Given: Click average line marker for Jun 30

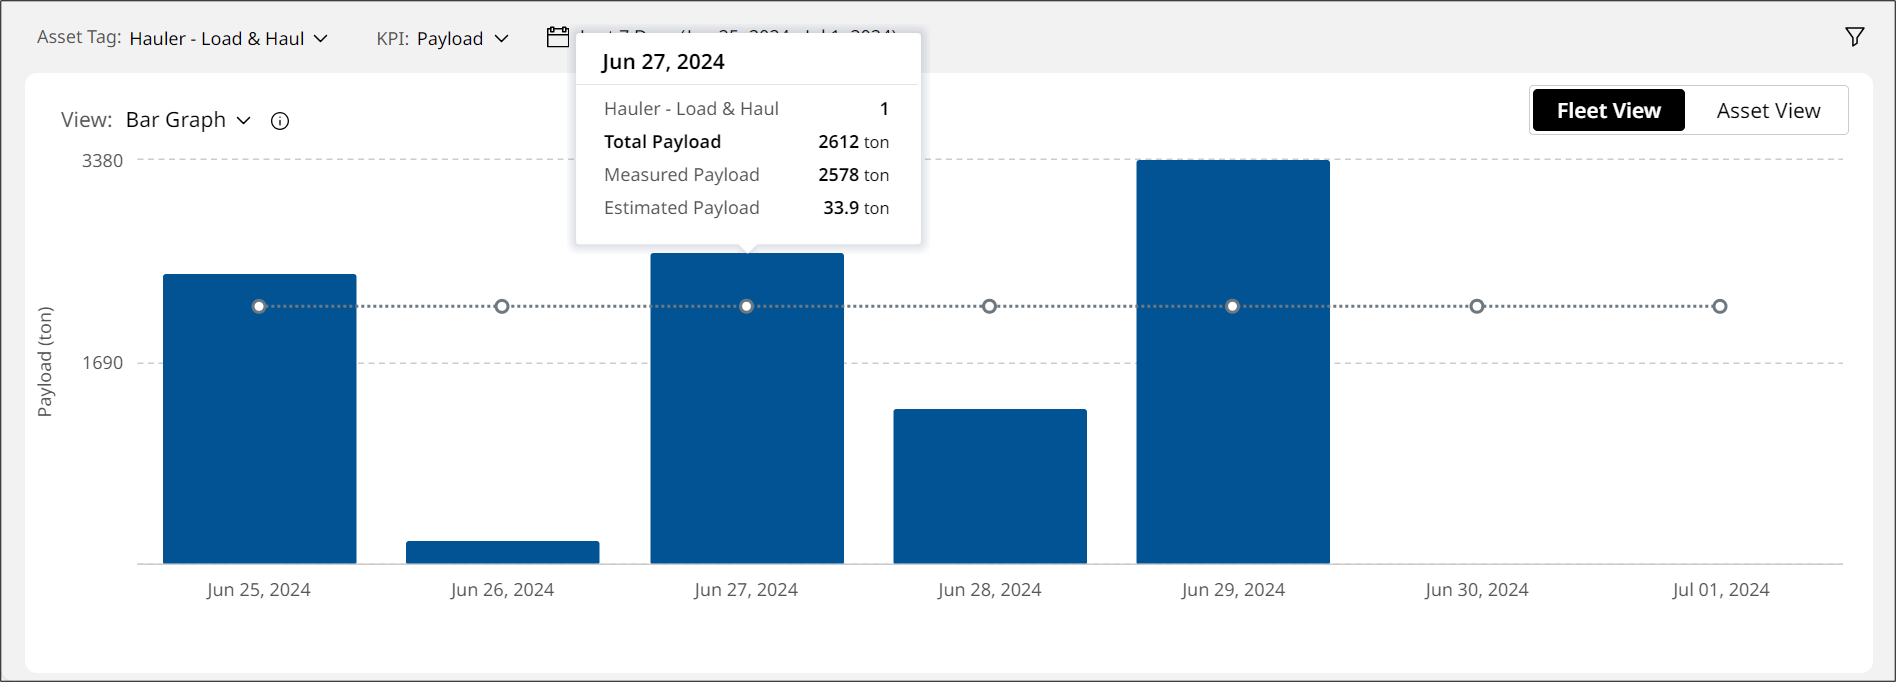Looking at the screenshot, I should [1476, 306].
